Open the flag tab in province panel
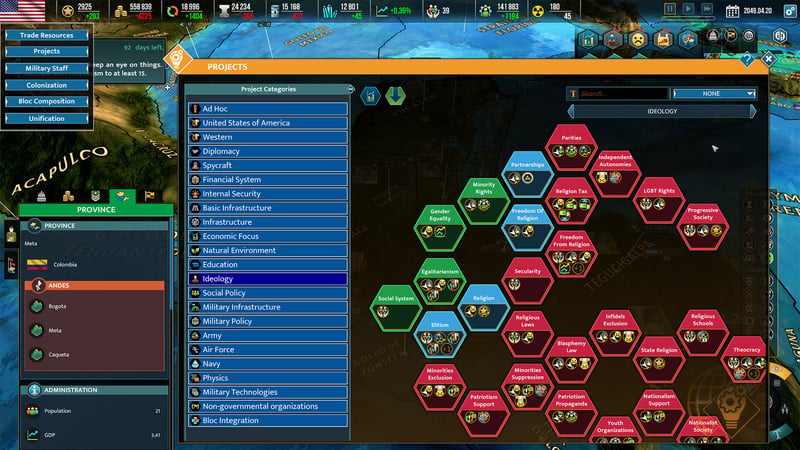The width and height of the screenshot is (800, 450). point(149,196)
